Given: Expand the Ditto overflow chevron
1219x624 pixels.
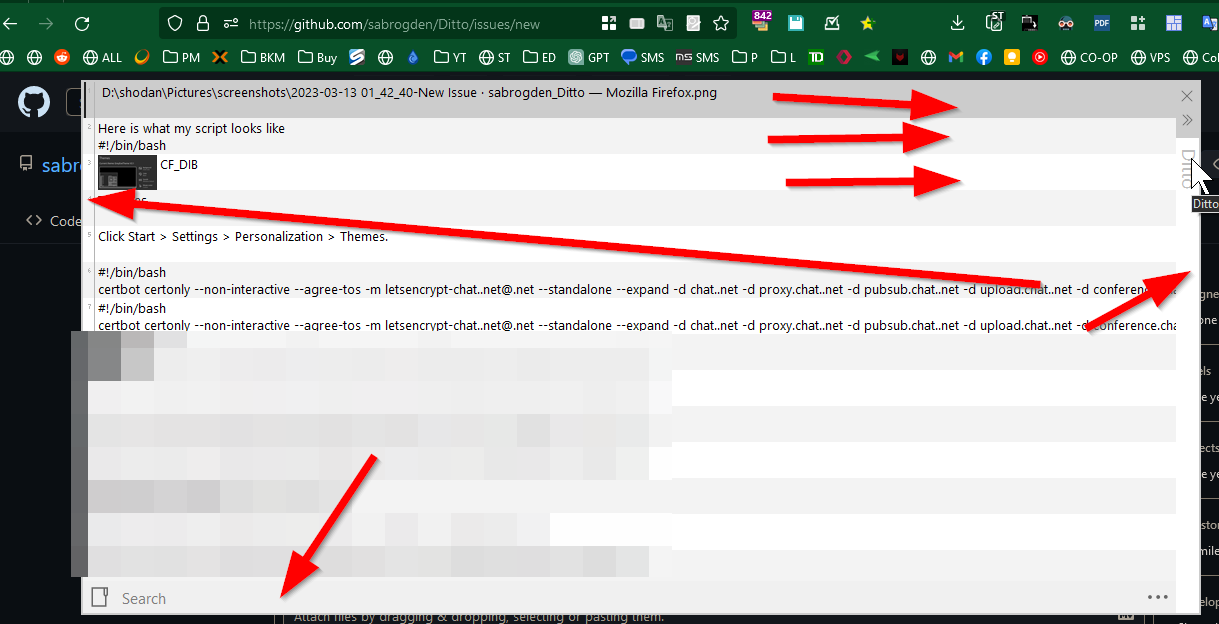Looking at the screenshot, I should tap(1187, 120).
